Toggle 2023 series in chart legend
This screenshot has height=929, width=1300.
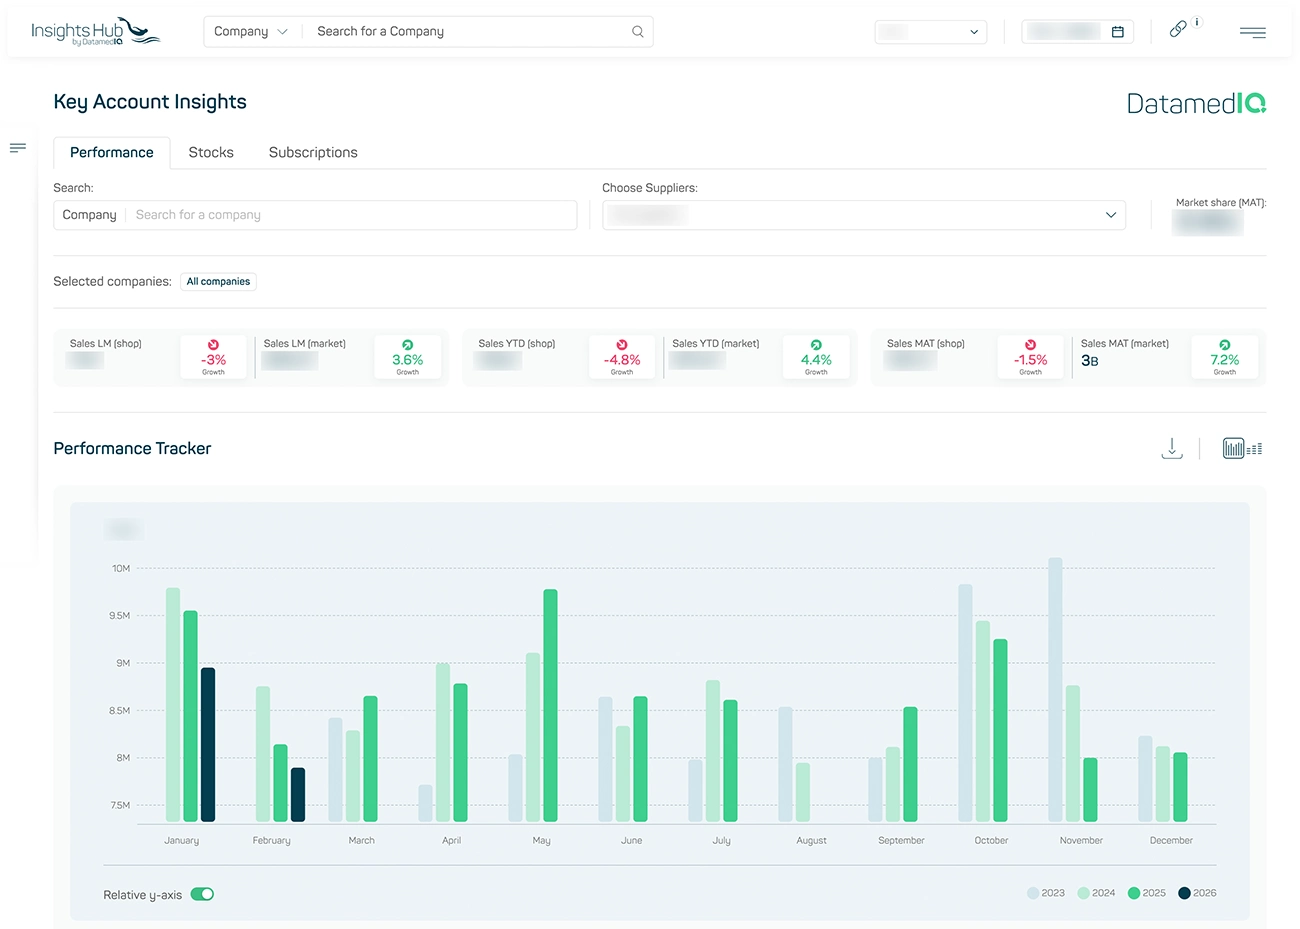click(x=1045, y=893)
